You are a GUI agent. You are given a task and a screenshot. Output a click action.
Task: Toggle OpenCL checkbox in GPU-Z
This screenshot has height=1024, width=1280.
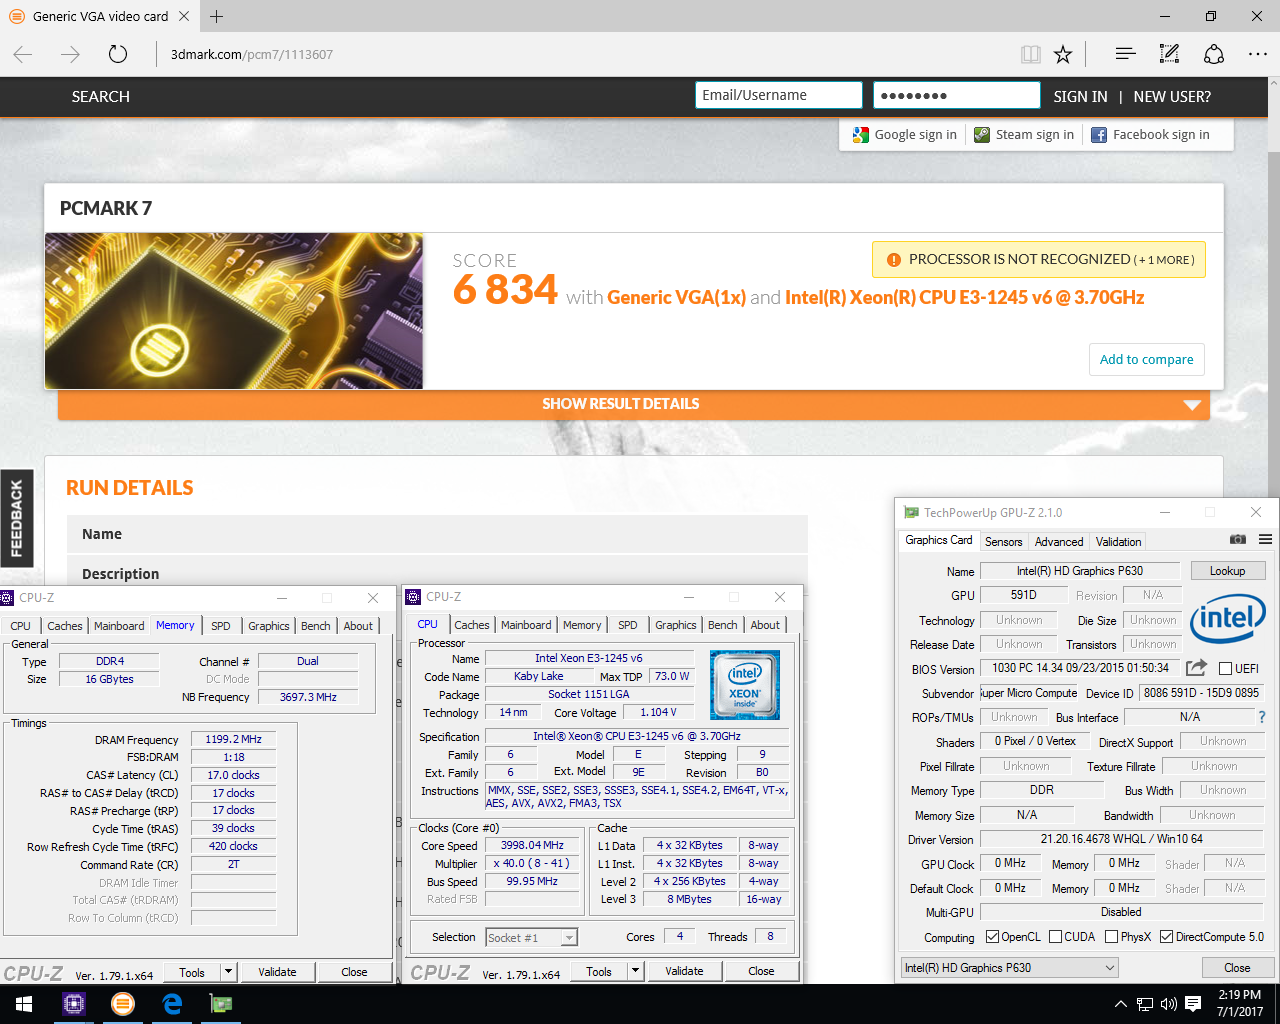992,937
